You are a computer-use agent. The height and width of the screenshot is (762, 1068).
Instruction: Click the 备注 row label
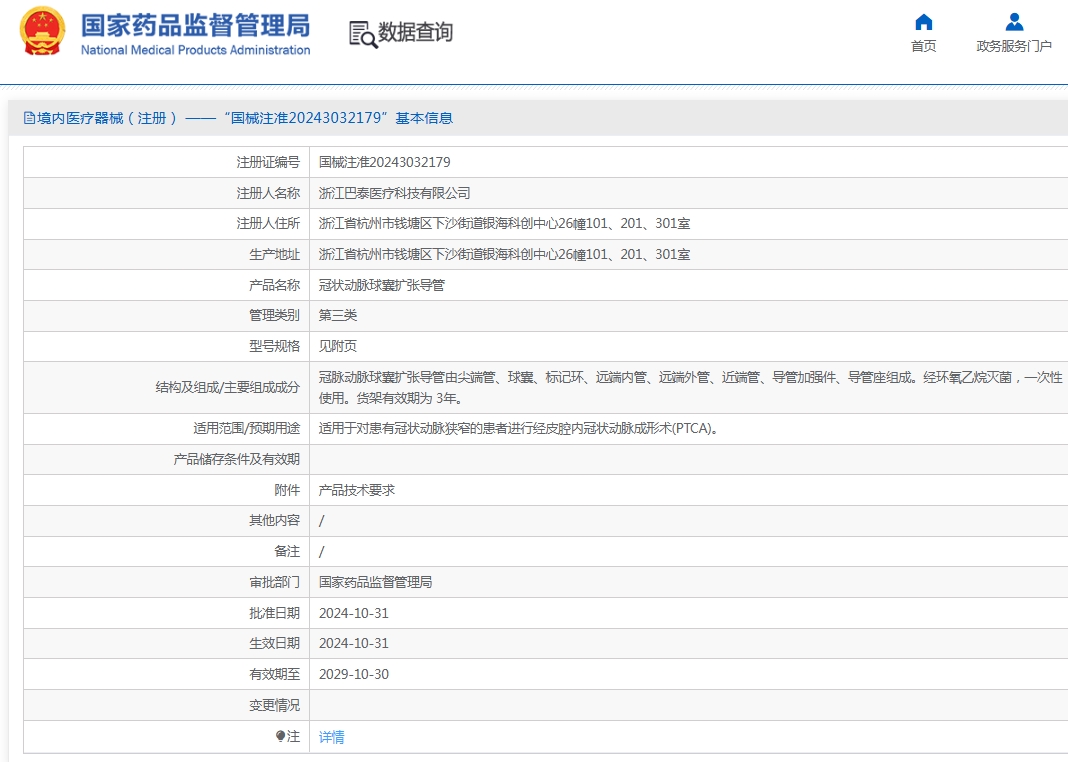(x=287, y=552)
